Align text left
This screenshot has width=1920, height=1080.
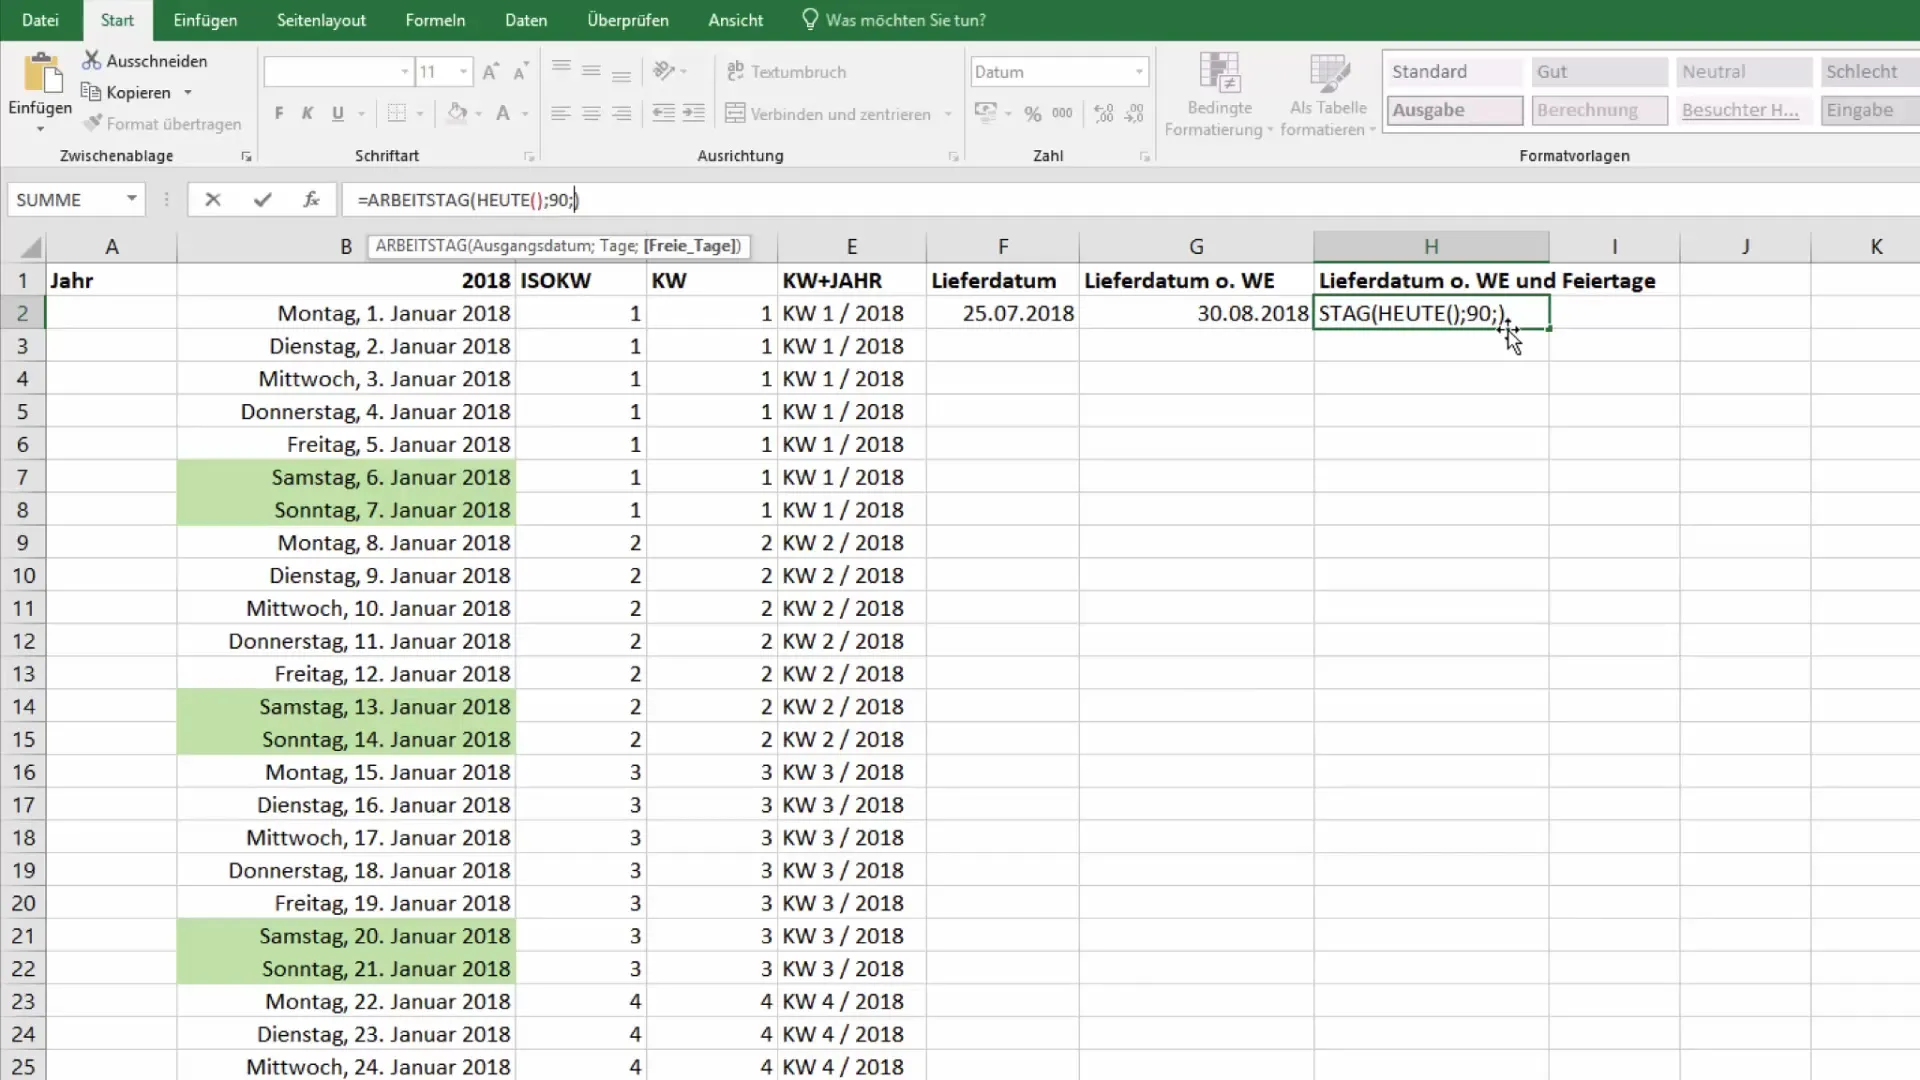pos(561,114)
